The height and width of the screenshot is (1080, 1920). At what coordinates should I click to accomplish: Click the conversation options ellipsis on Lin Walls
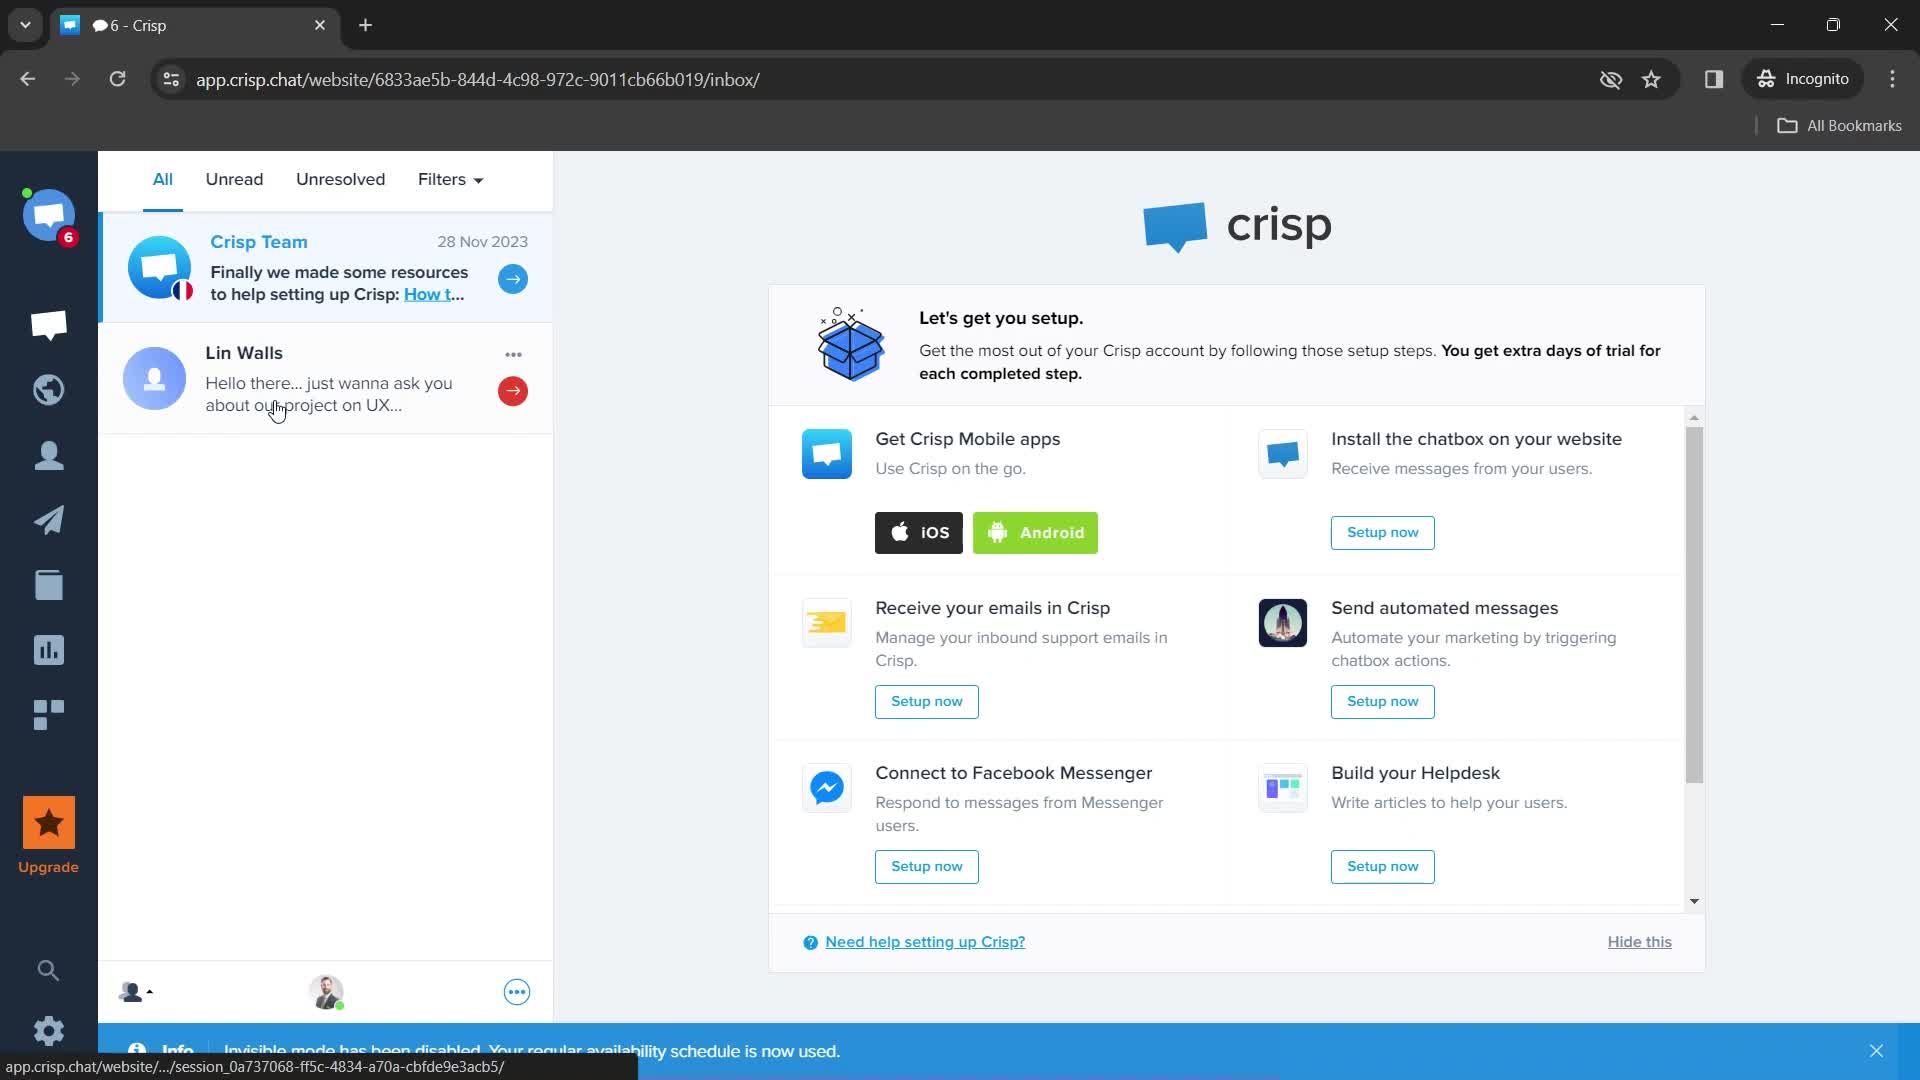click(x=513, y=353)
